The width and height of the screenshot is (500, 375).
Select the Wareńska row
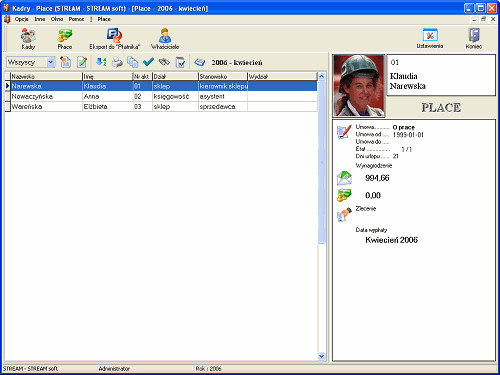[x=161, y=107]
